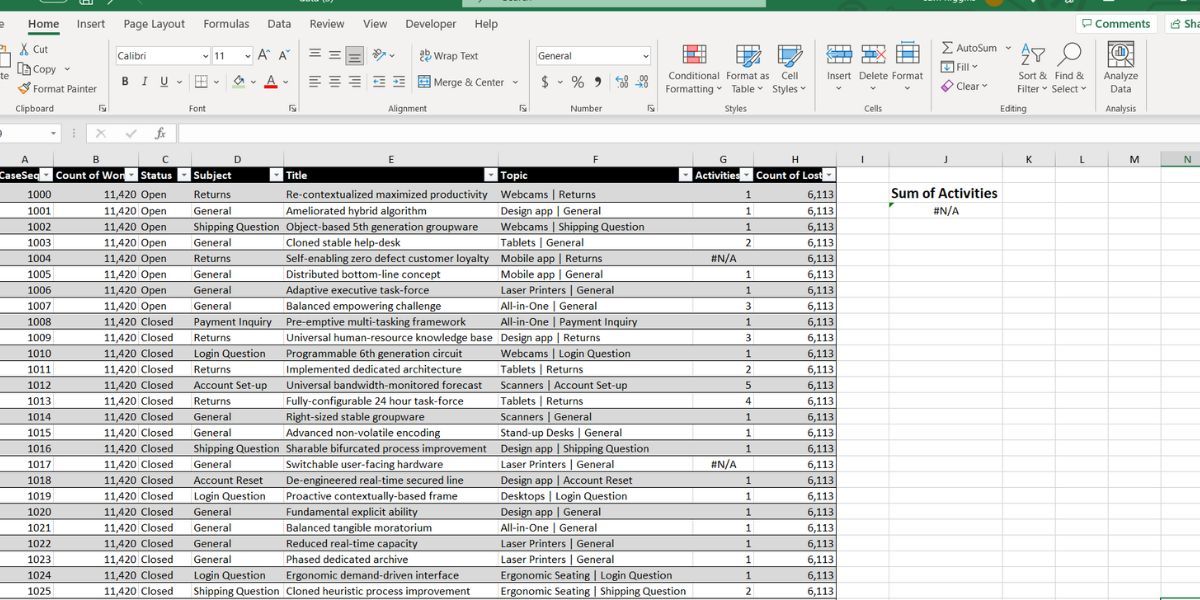Toggle Italic formatting

(x=144, y=82)
